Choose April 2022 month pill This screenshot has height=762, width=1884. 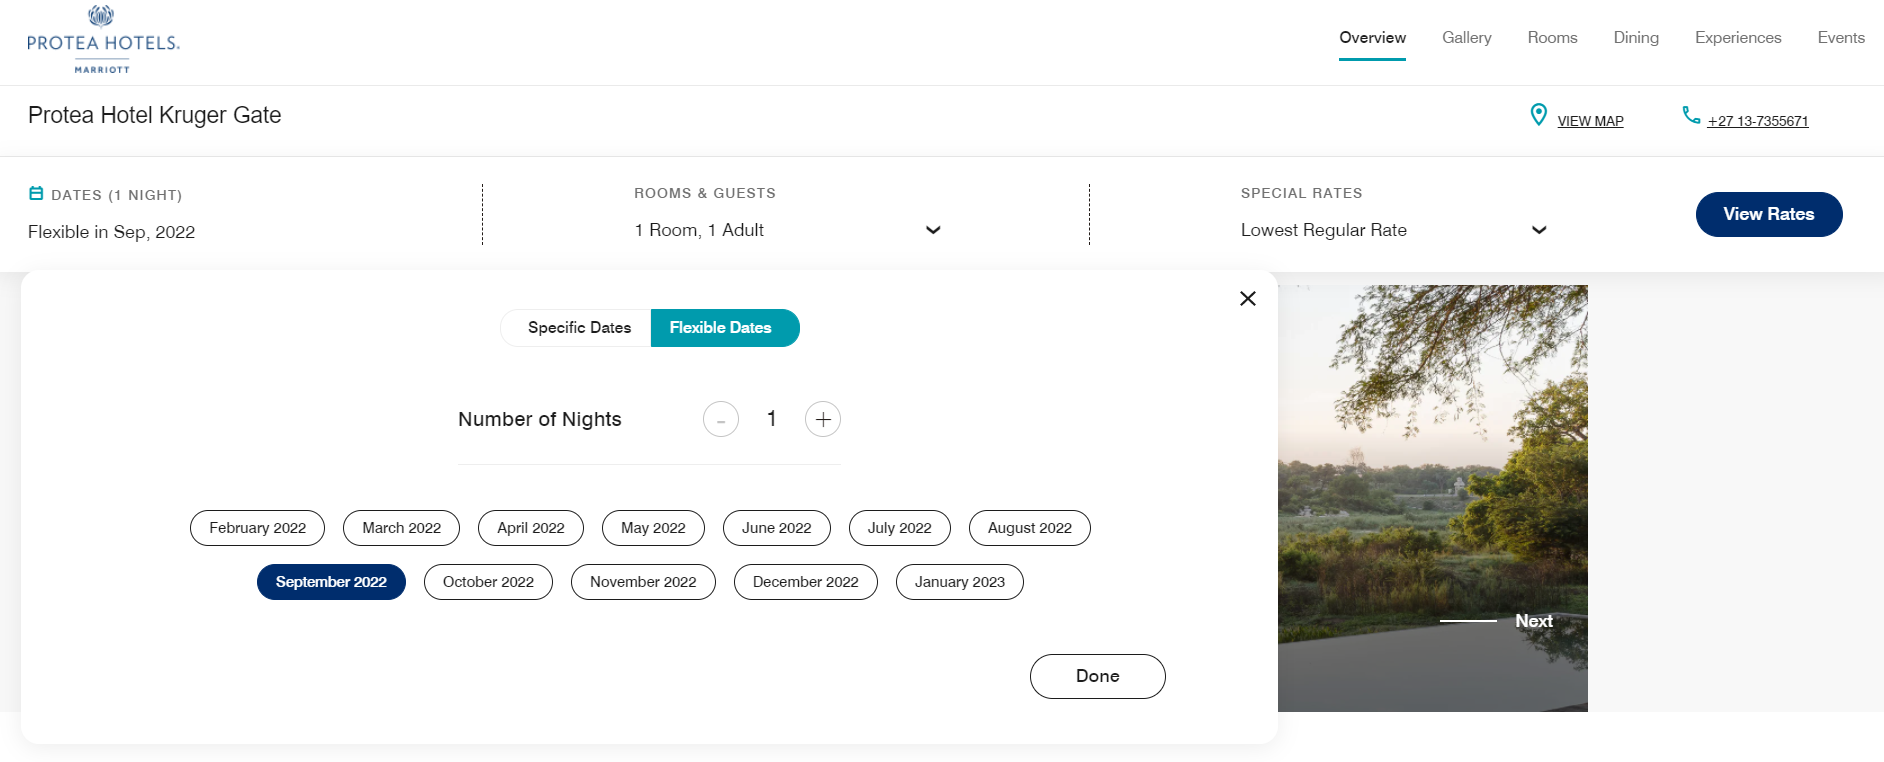(x=531, y=528)
